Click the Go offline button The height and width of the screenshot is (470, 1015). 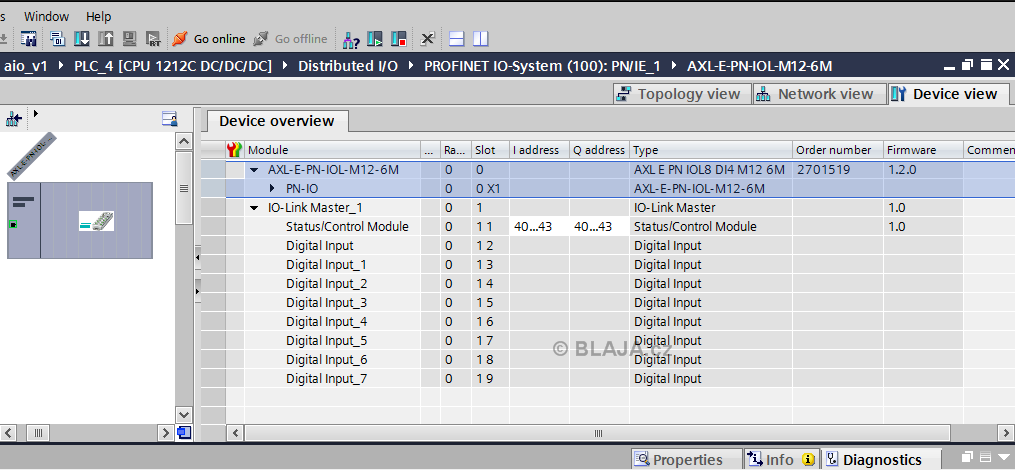click(290, 39)
